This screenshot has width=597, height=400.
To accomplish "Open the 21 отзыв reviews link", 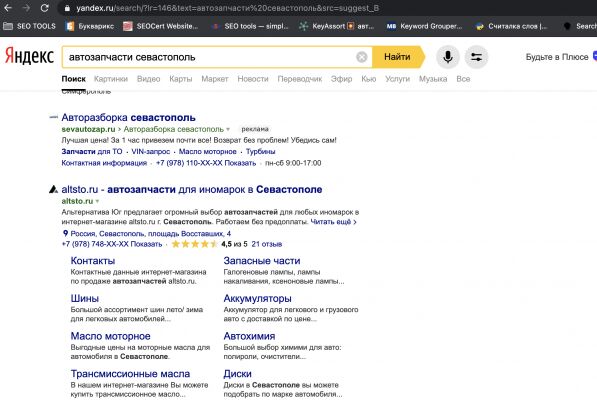I will click(267, 244).
